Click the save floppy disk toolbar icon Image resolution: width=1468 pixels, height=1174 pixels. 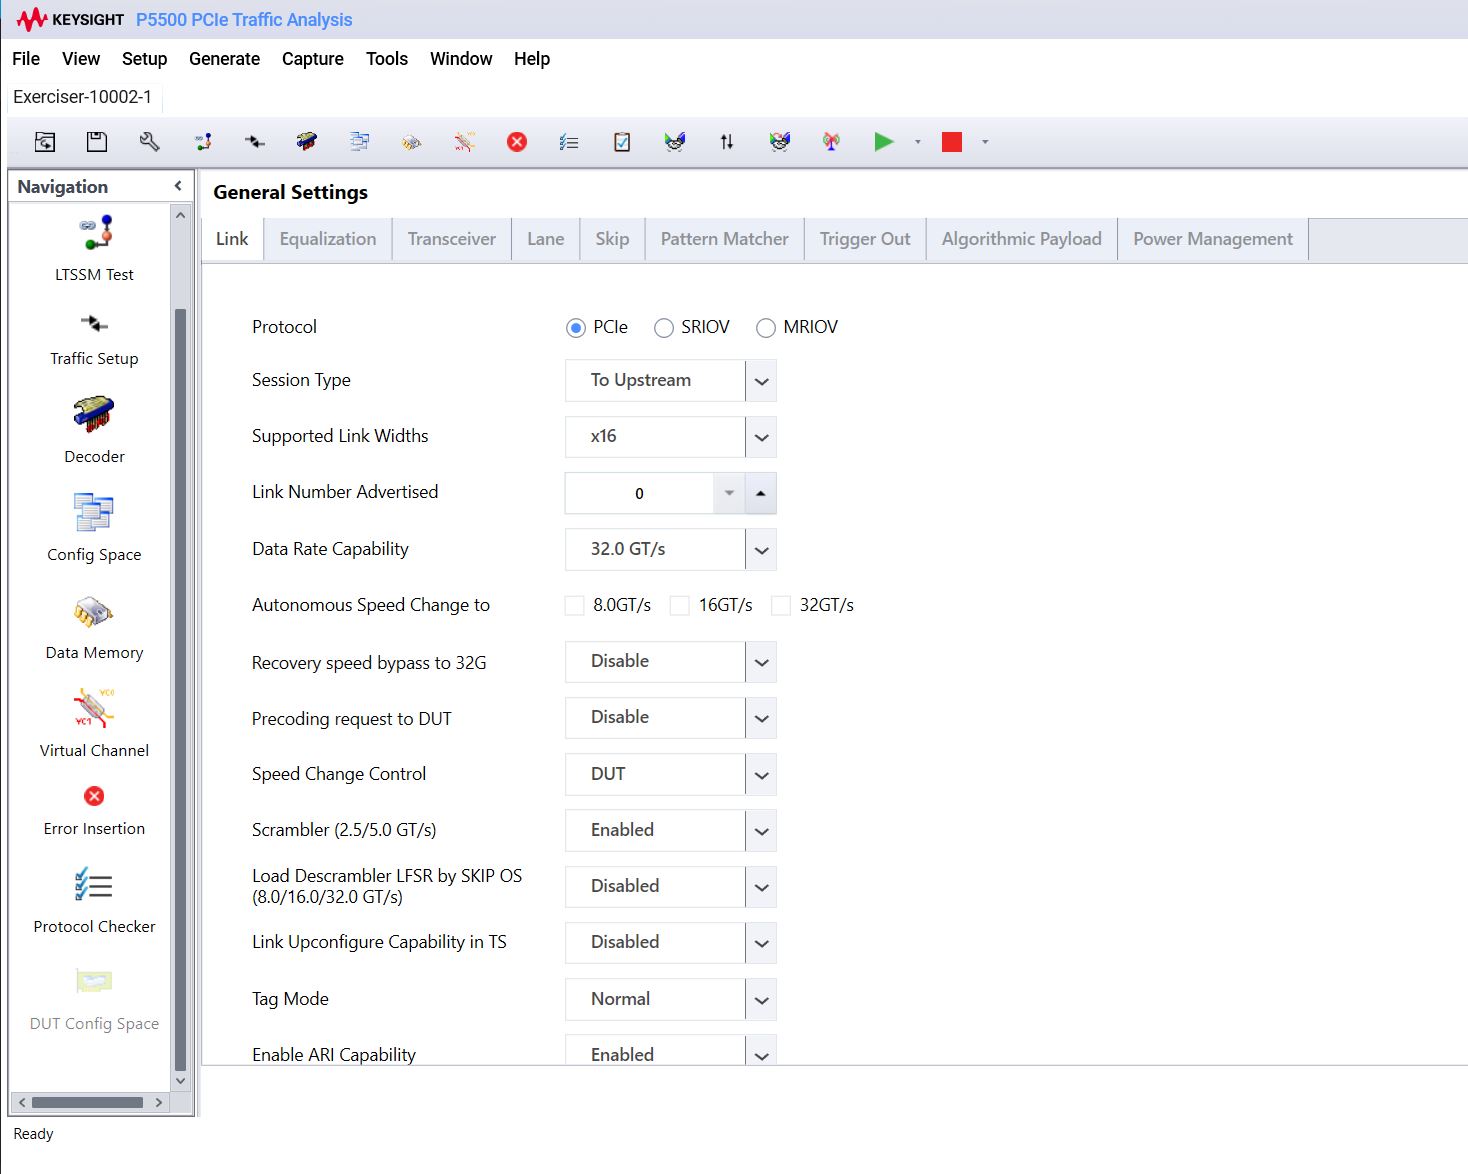pyautogui.click(x=97, y=142)
